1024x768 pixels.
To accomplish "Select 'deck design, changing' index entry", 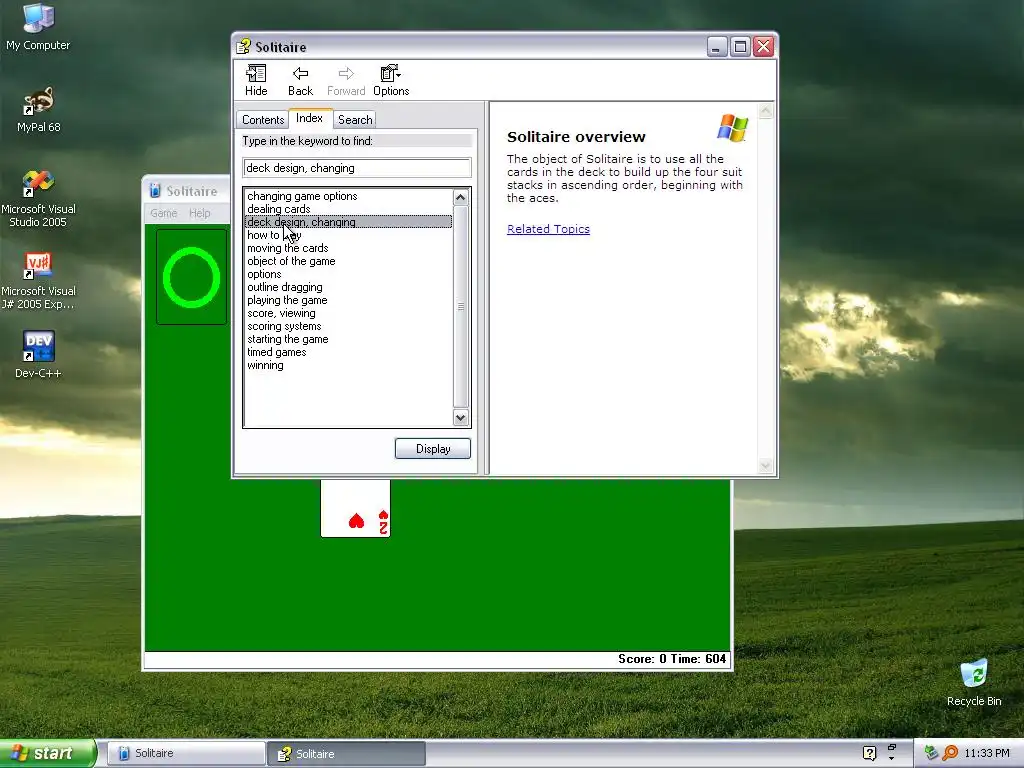I will tap(348, 222).
